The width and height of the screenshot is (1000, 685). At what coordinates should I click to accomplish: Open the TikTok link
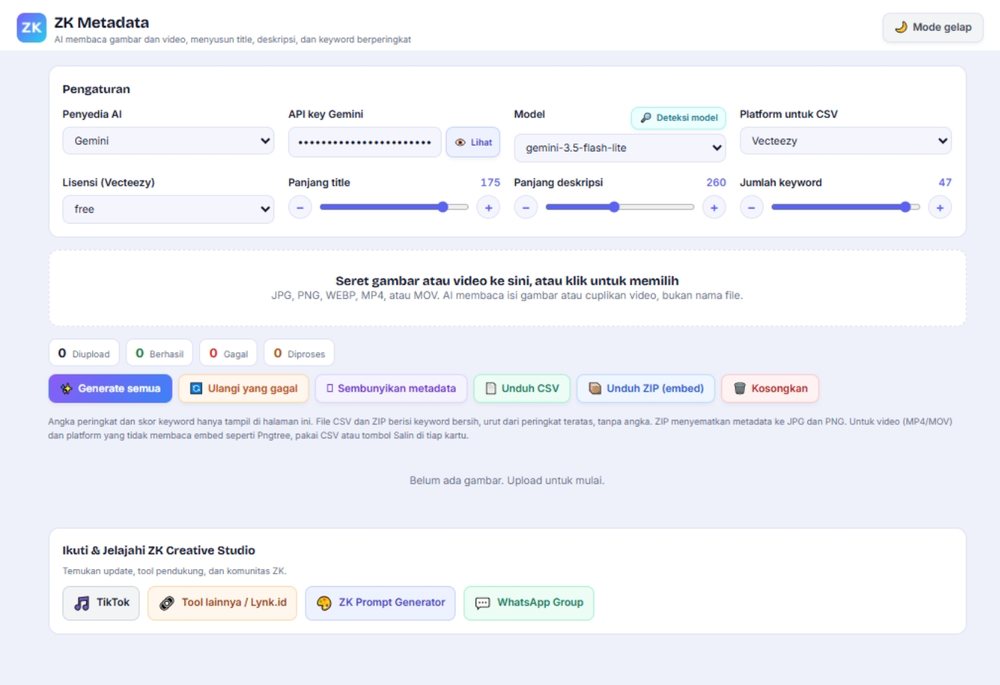[x=101, y=603]
